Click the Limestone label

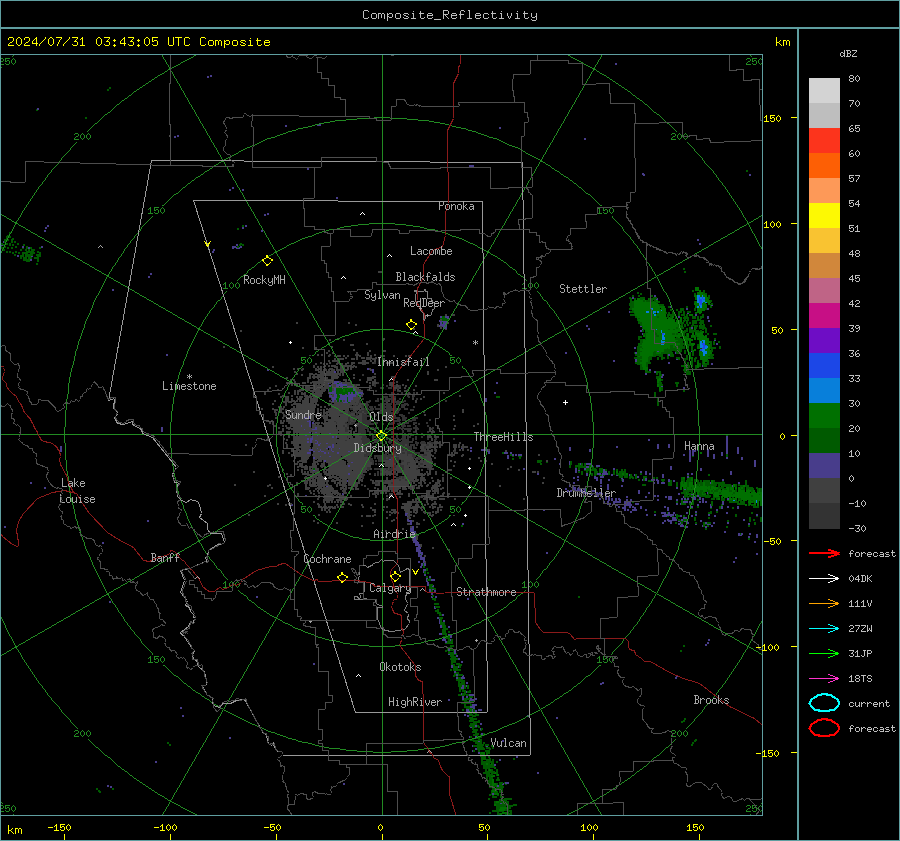(189, 386)
